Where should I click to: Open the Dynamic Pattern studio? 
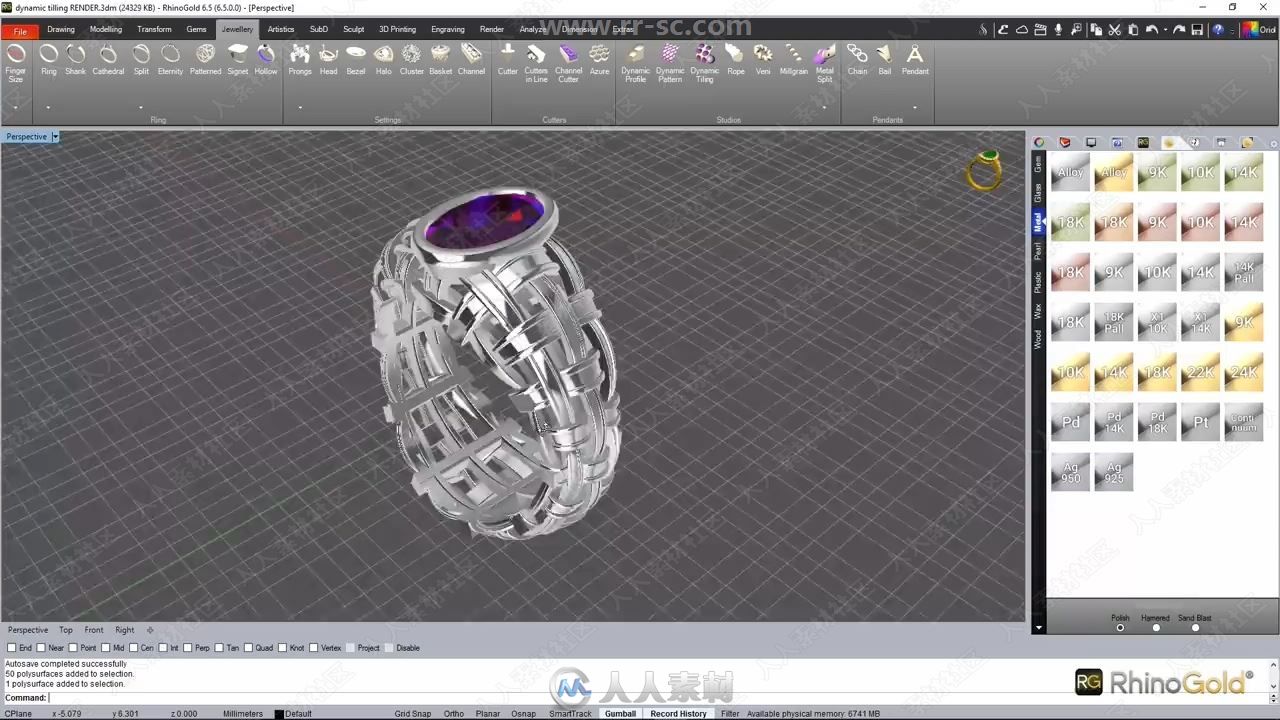point(670,63)
